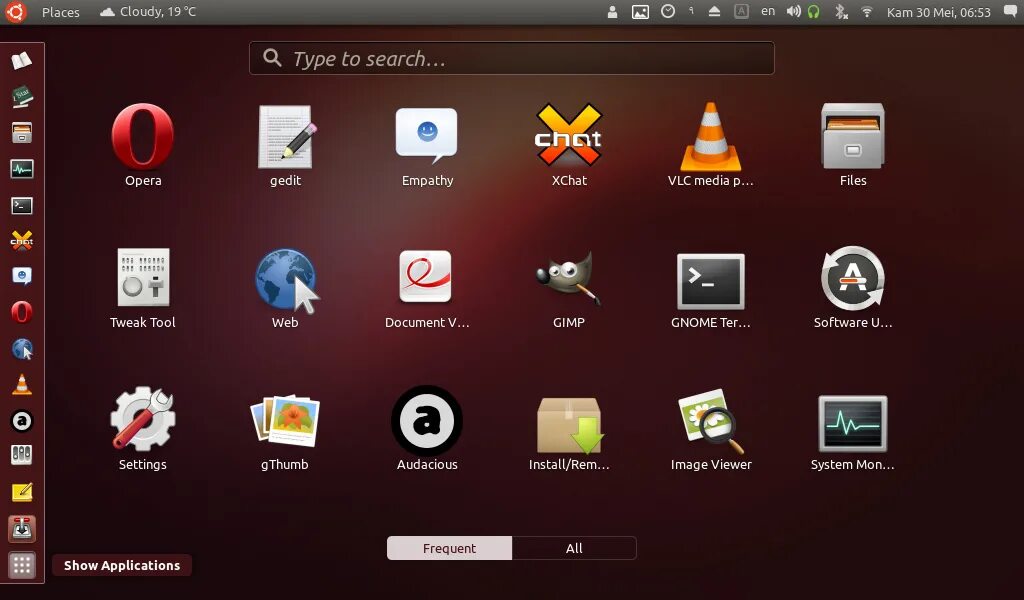Click the Ubuntu logo in the top bar
Screen dimensions: 1024x600
(x=16, y=12)
